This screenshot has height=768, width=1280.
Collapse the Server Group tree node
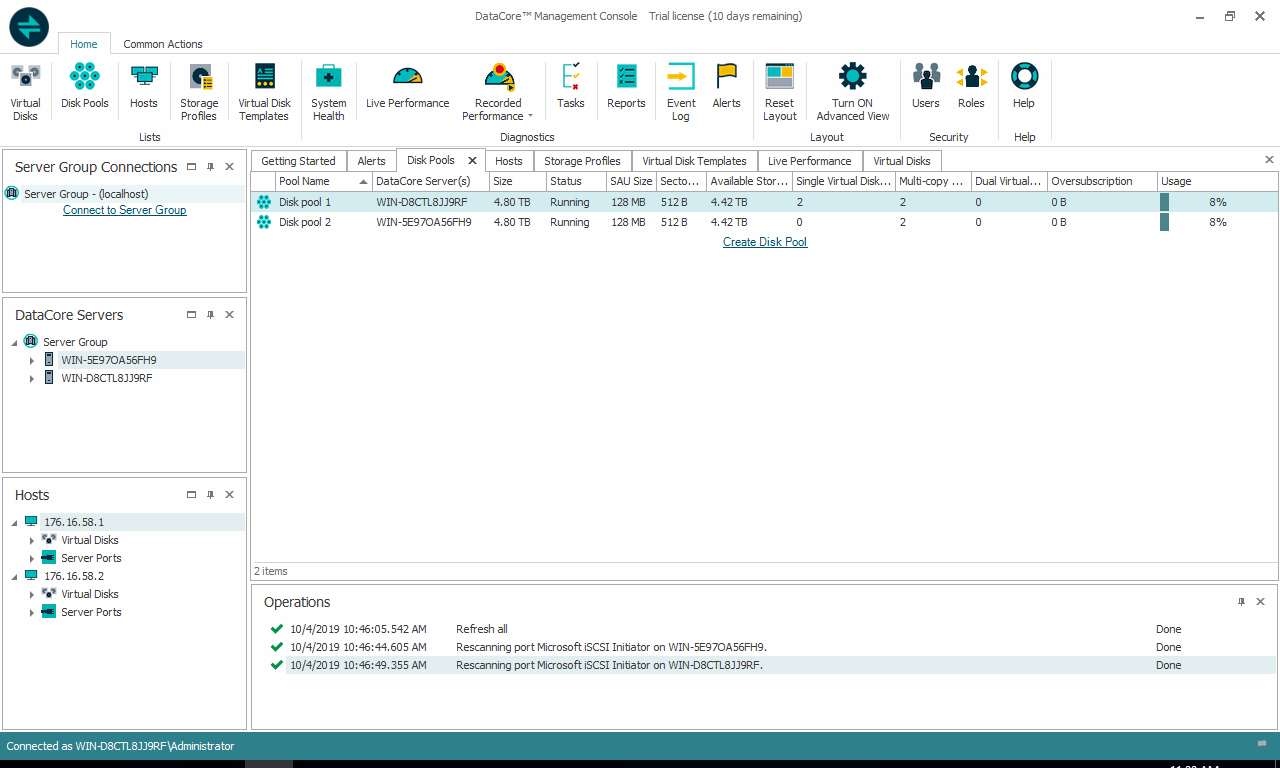(x=14, y=343)
